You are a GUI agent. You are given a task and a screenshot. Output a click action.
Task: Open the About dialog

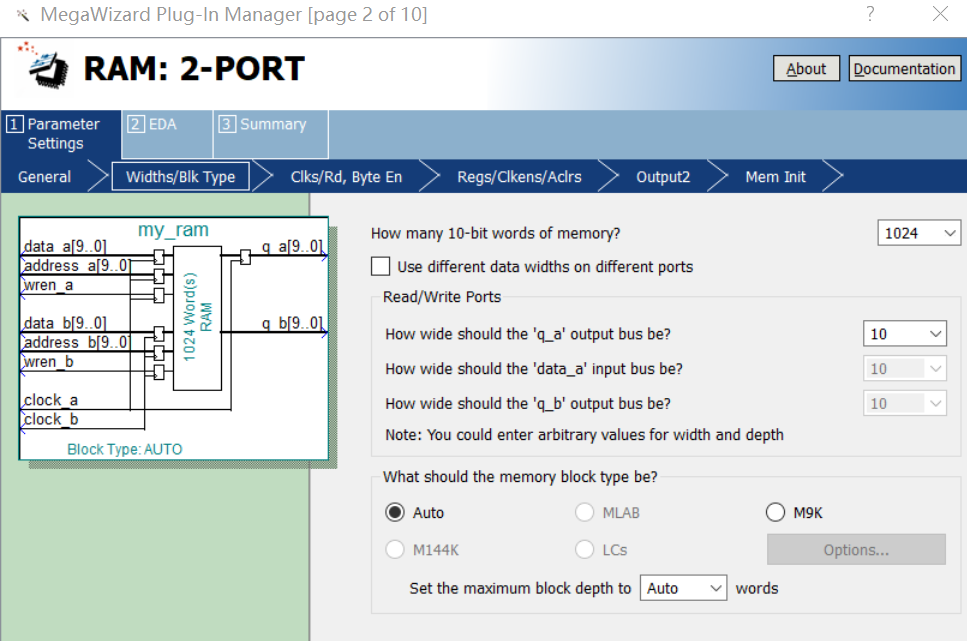[806, 68]
